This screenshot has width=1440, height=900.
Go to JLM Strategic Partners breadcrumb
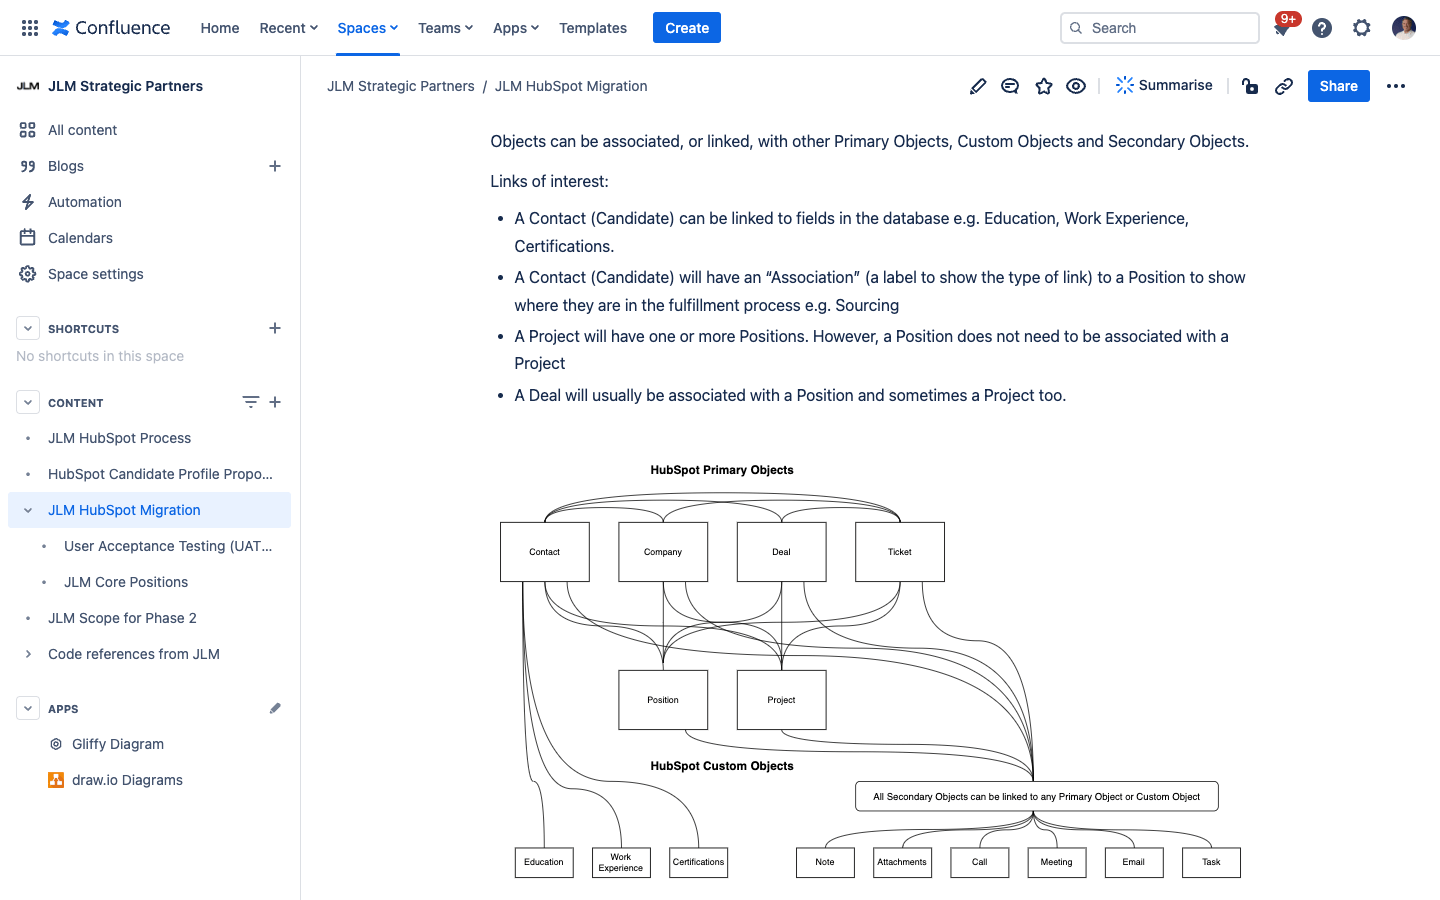(x=401, y=86)
